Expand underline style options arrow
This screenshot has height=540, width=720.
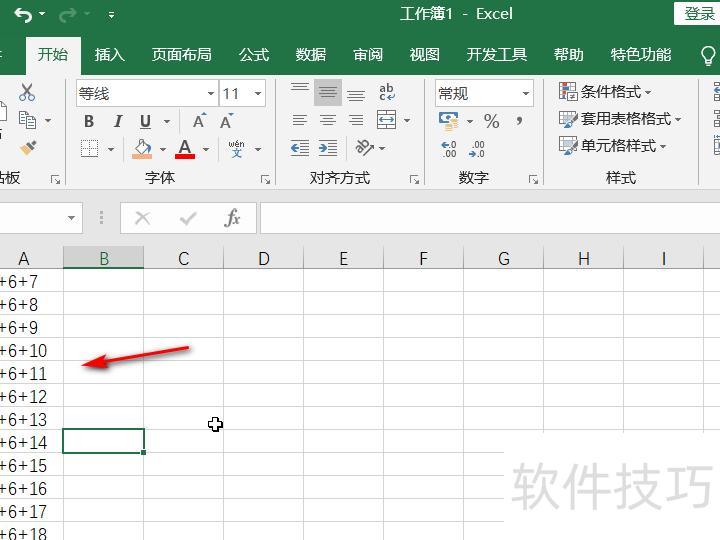pos(167,122)
